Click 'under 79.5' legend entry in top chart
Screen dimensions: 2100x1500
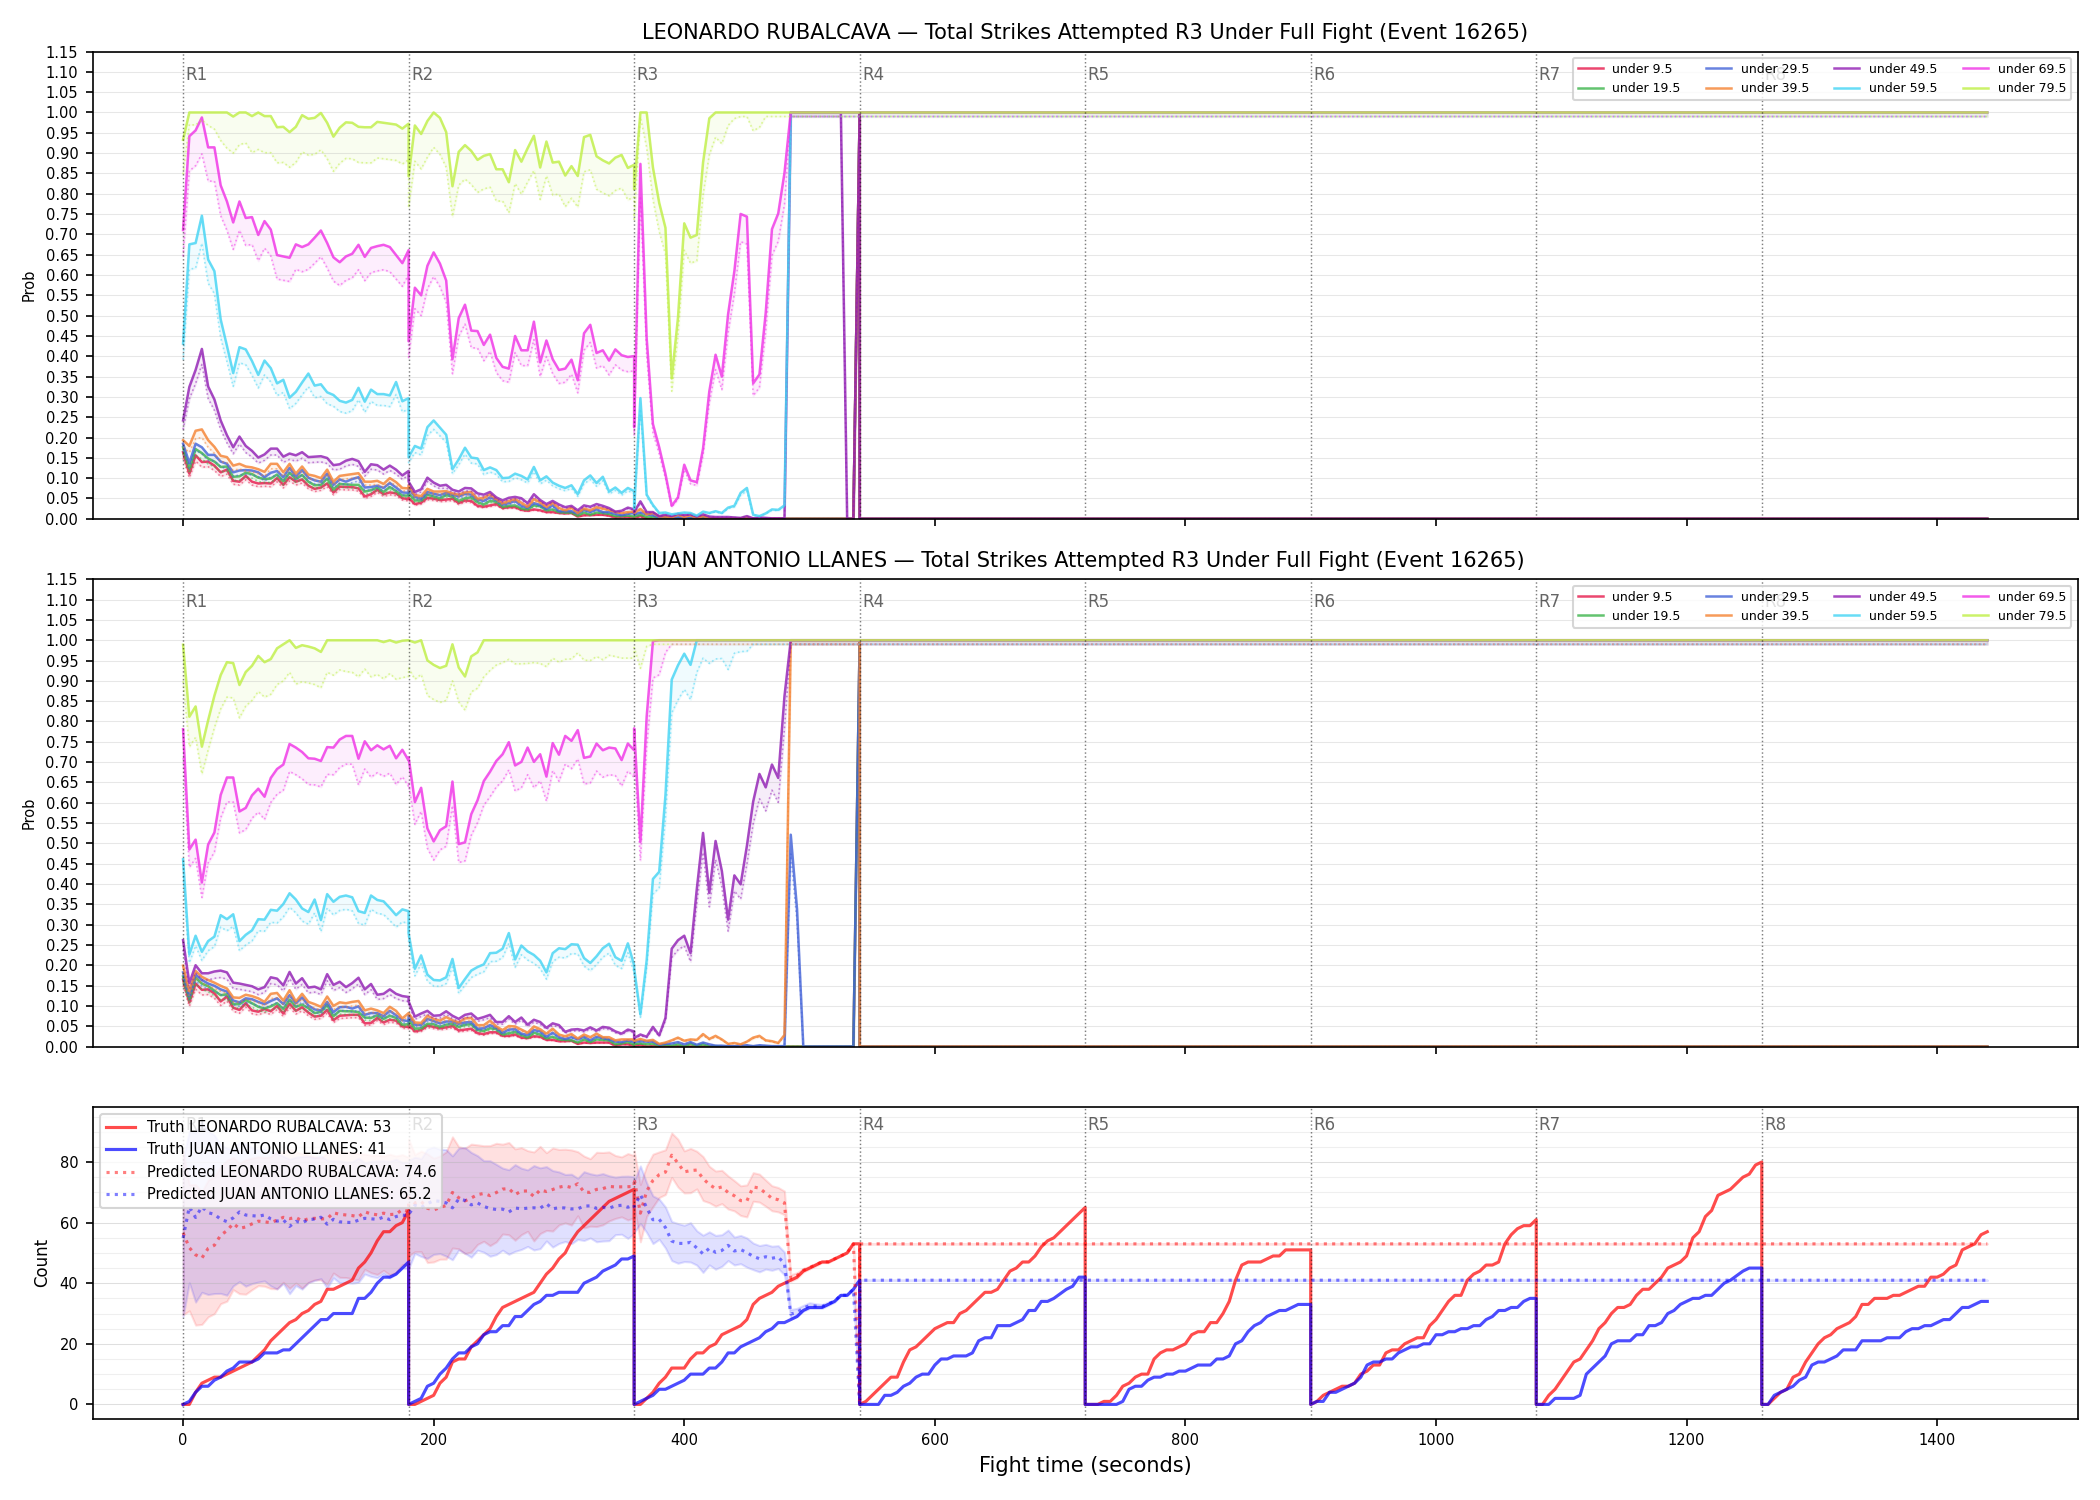click(2015, 88)
